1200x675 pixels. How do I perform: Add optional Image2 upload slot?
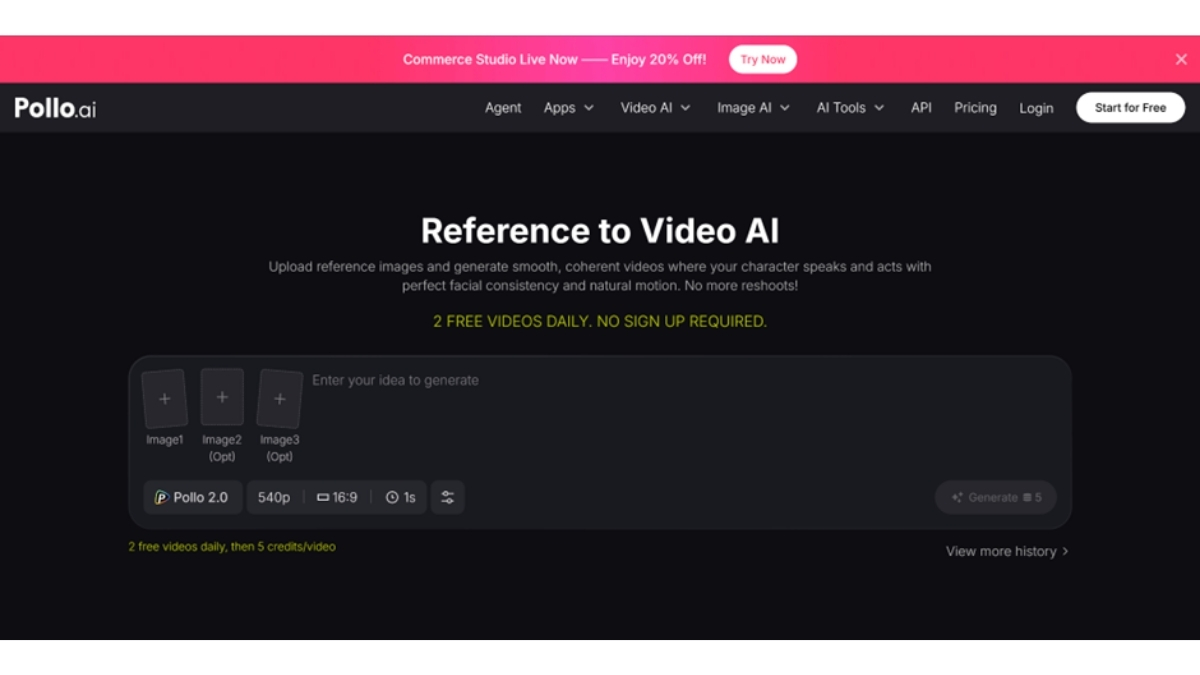click(222, 397)
